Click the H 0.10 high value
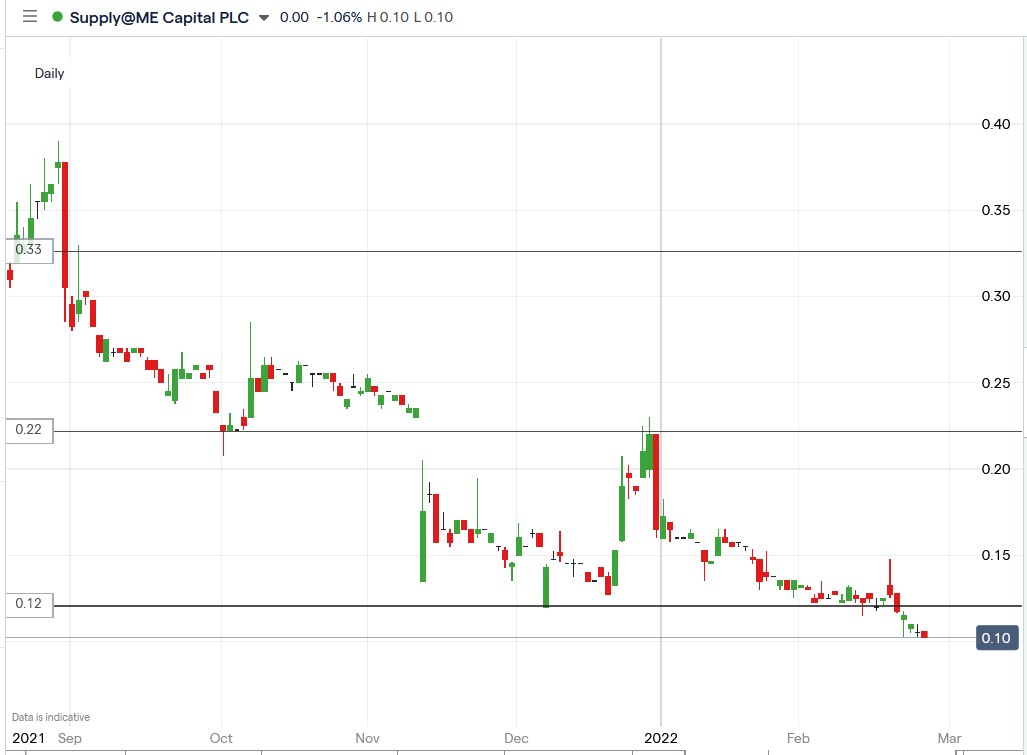 [387, 17]
